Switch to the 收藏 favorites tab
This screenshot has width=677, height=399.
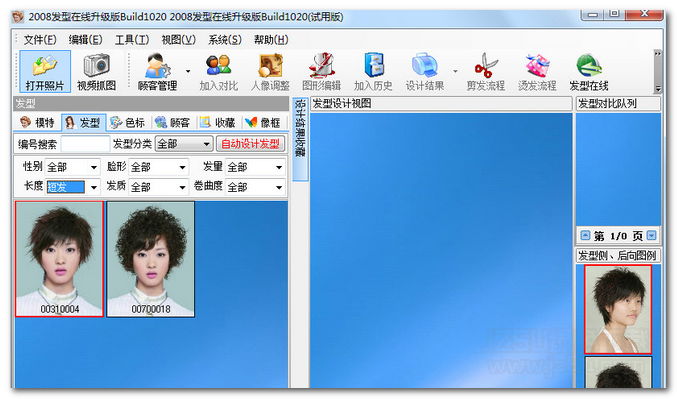[x=218, y=123]
